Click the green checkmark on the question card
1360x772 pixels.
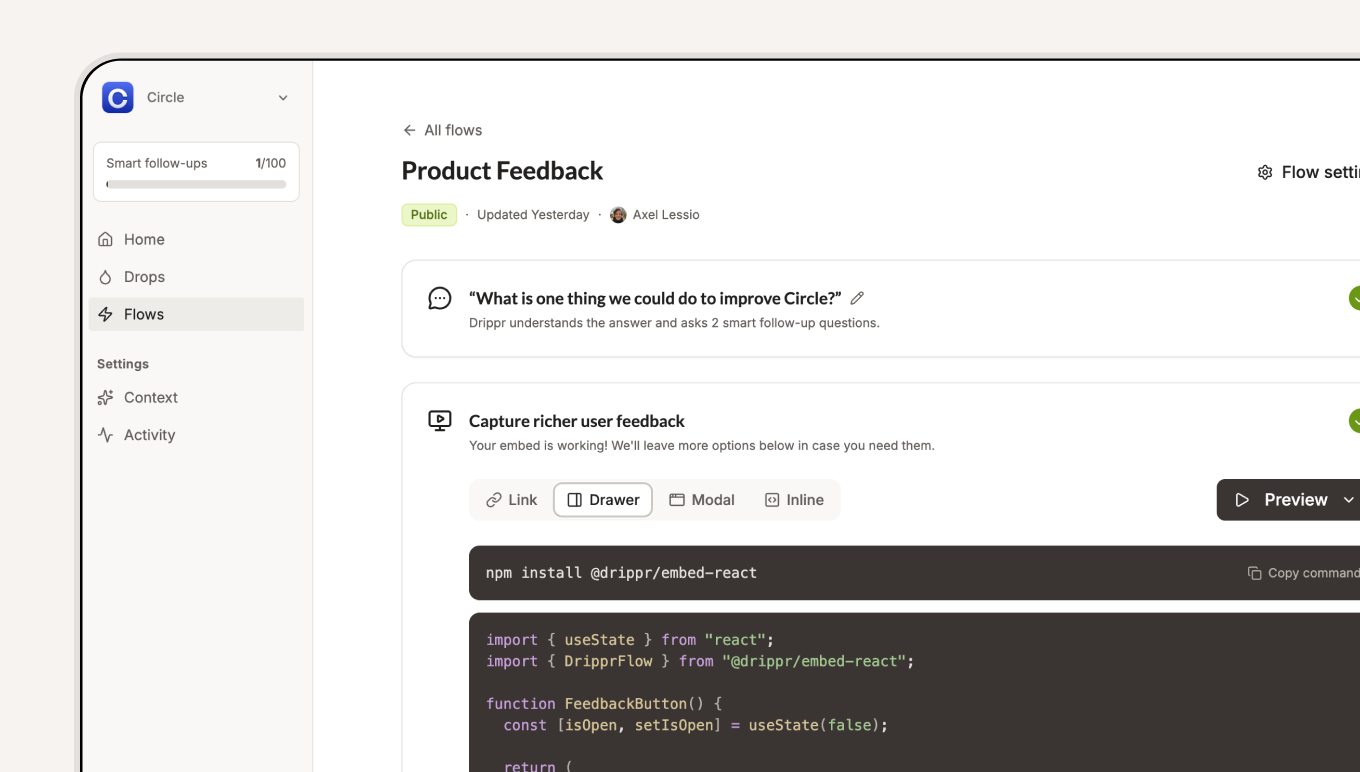coord(1355,298)
